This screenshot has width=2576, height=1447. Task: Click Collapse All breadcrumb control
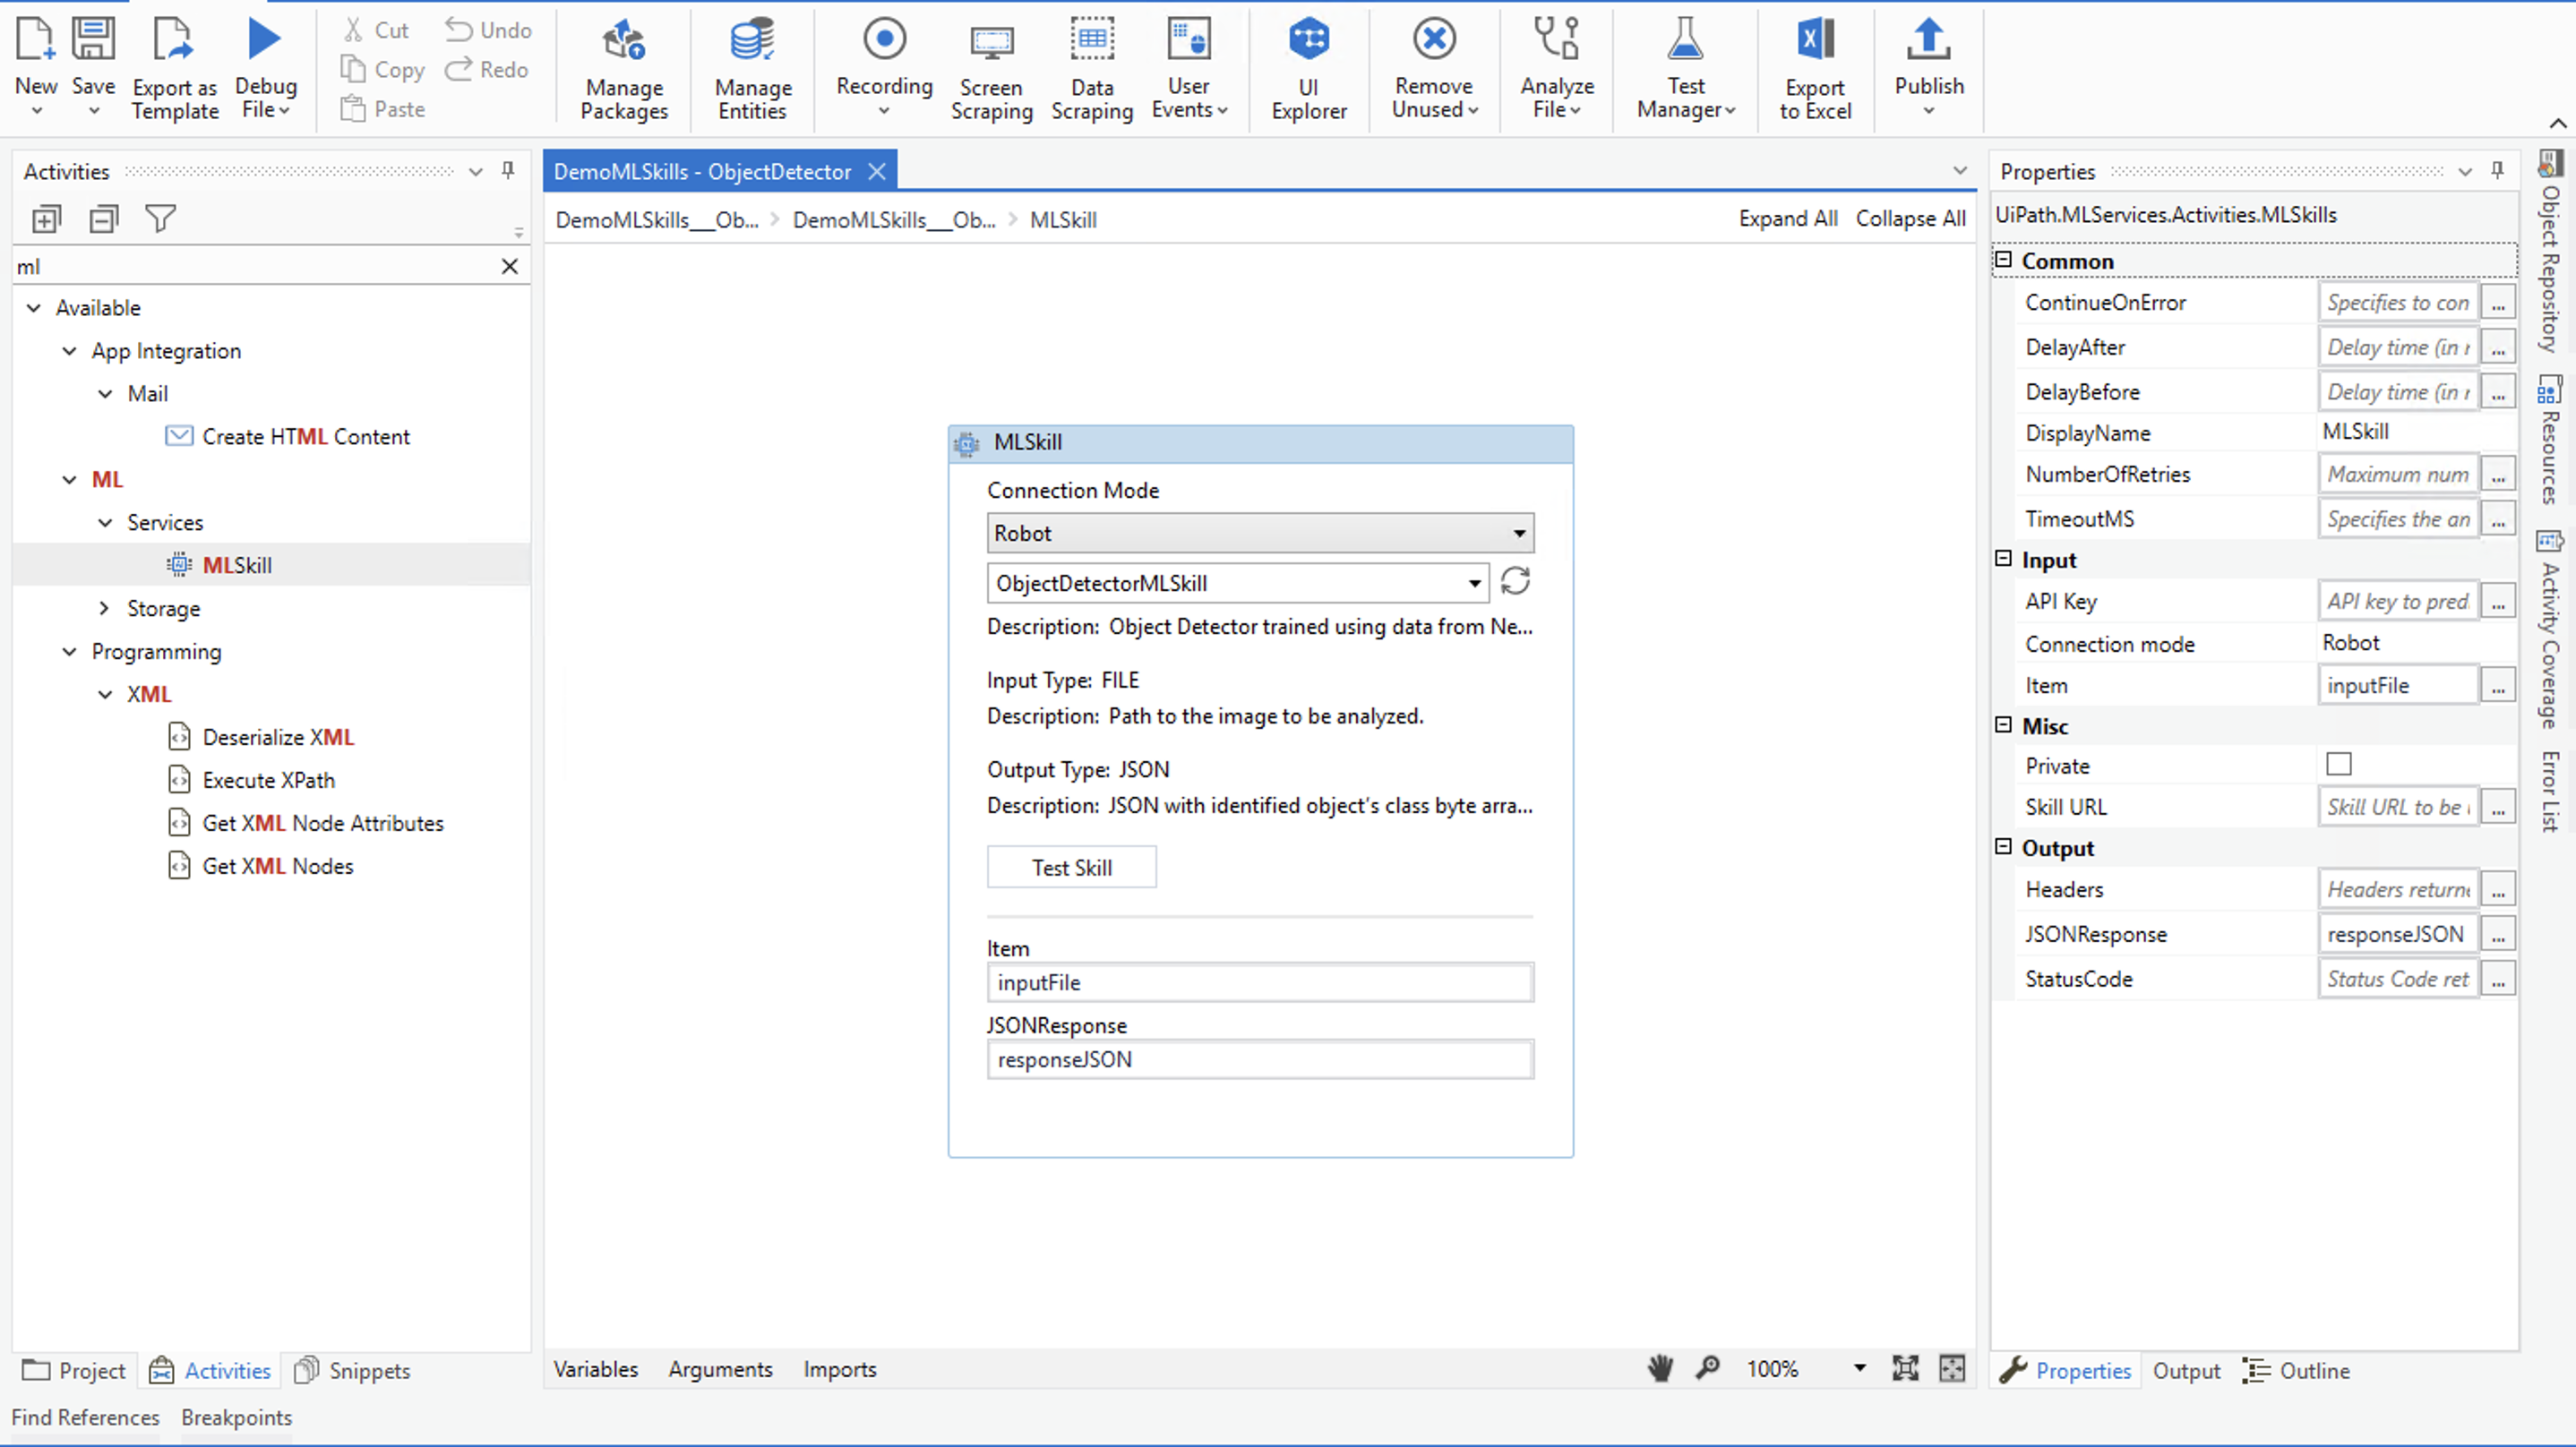click(1909, 218)
